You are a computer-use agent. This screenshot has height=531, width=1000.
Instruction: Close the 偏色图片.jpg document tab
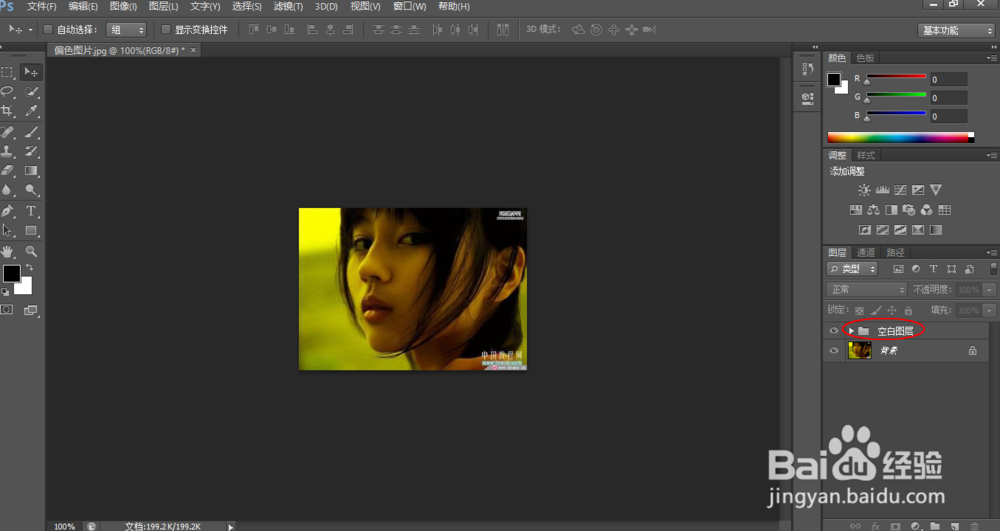(x=193, y=50)
